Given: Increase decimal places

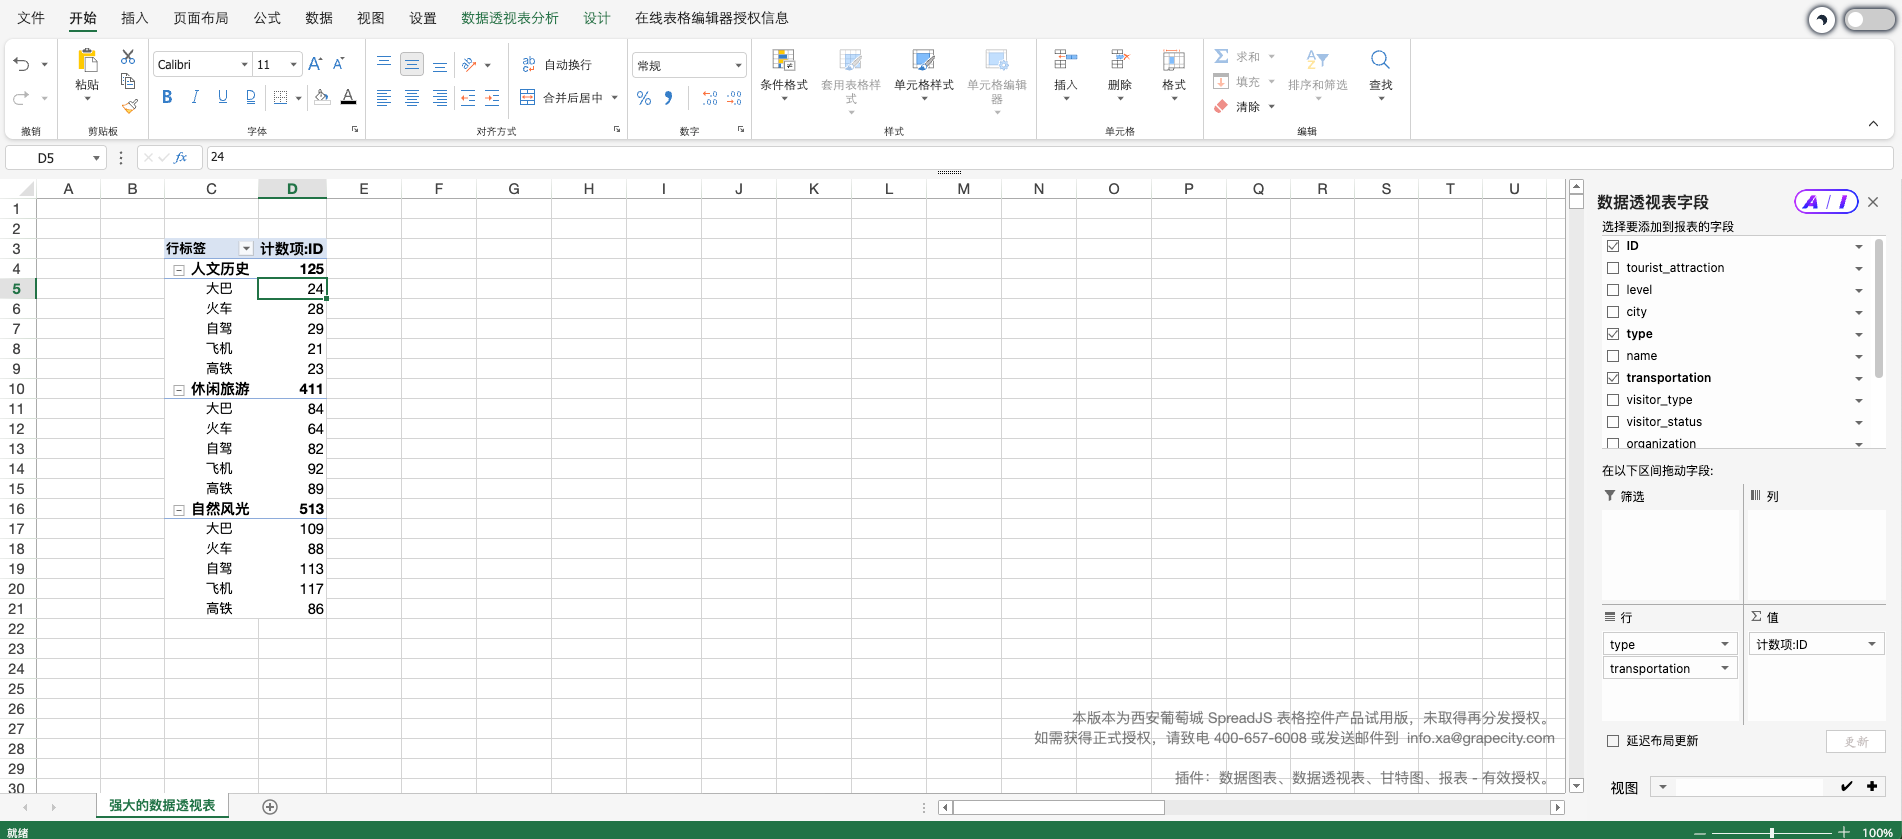Looking at the screenshot, I should point(710,98).
